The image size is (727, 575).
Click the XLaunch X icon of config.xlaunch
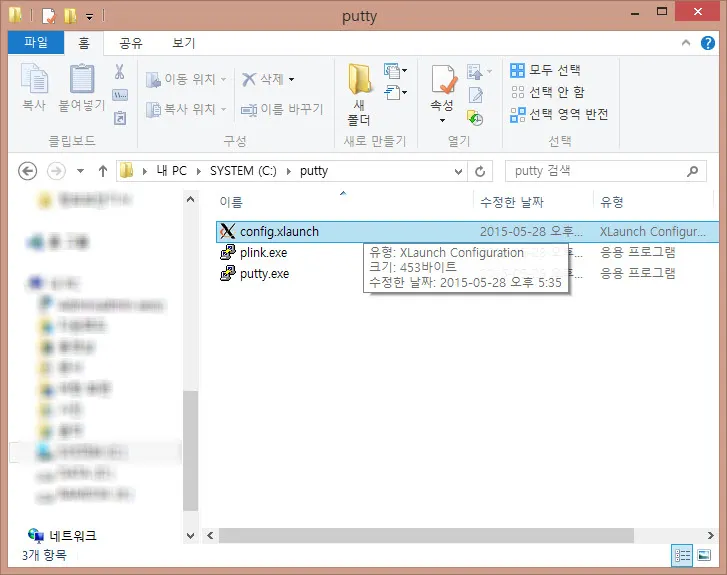(x=228, y=231)
